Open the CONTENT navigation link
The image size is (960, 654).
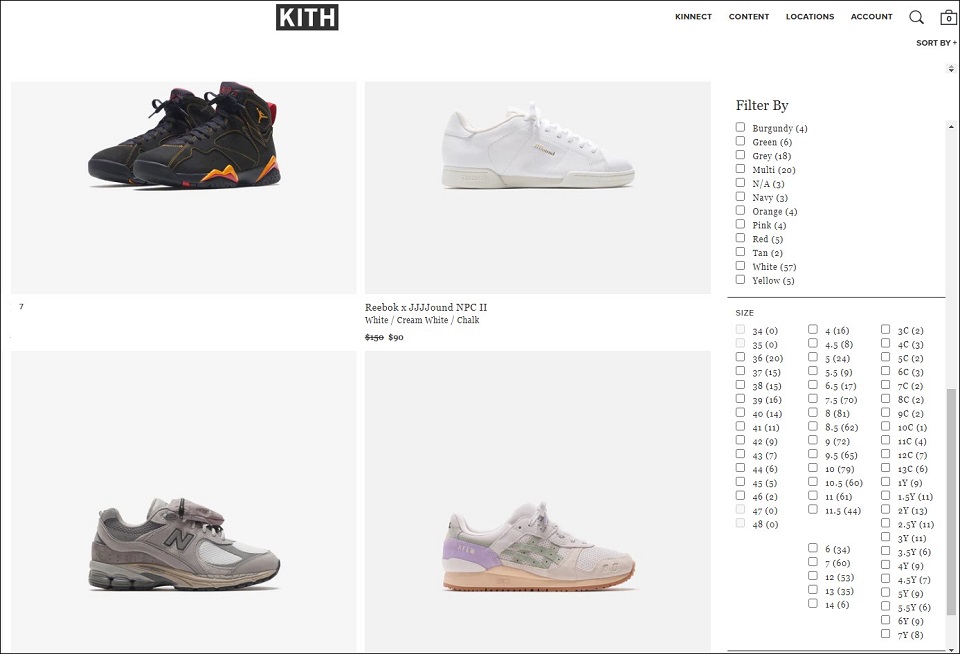coord(748,17)
